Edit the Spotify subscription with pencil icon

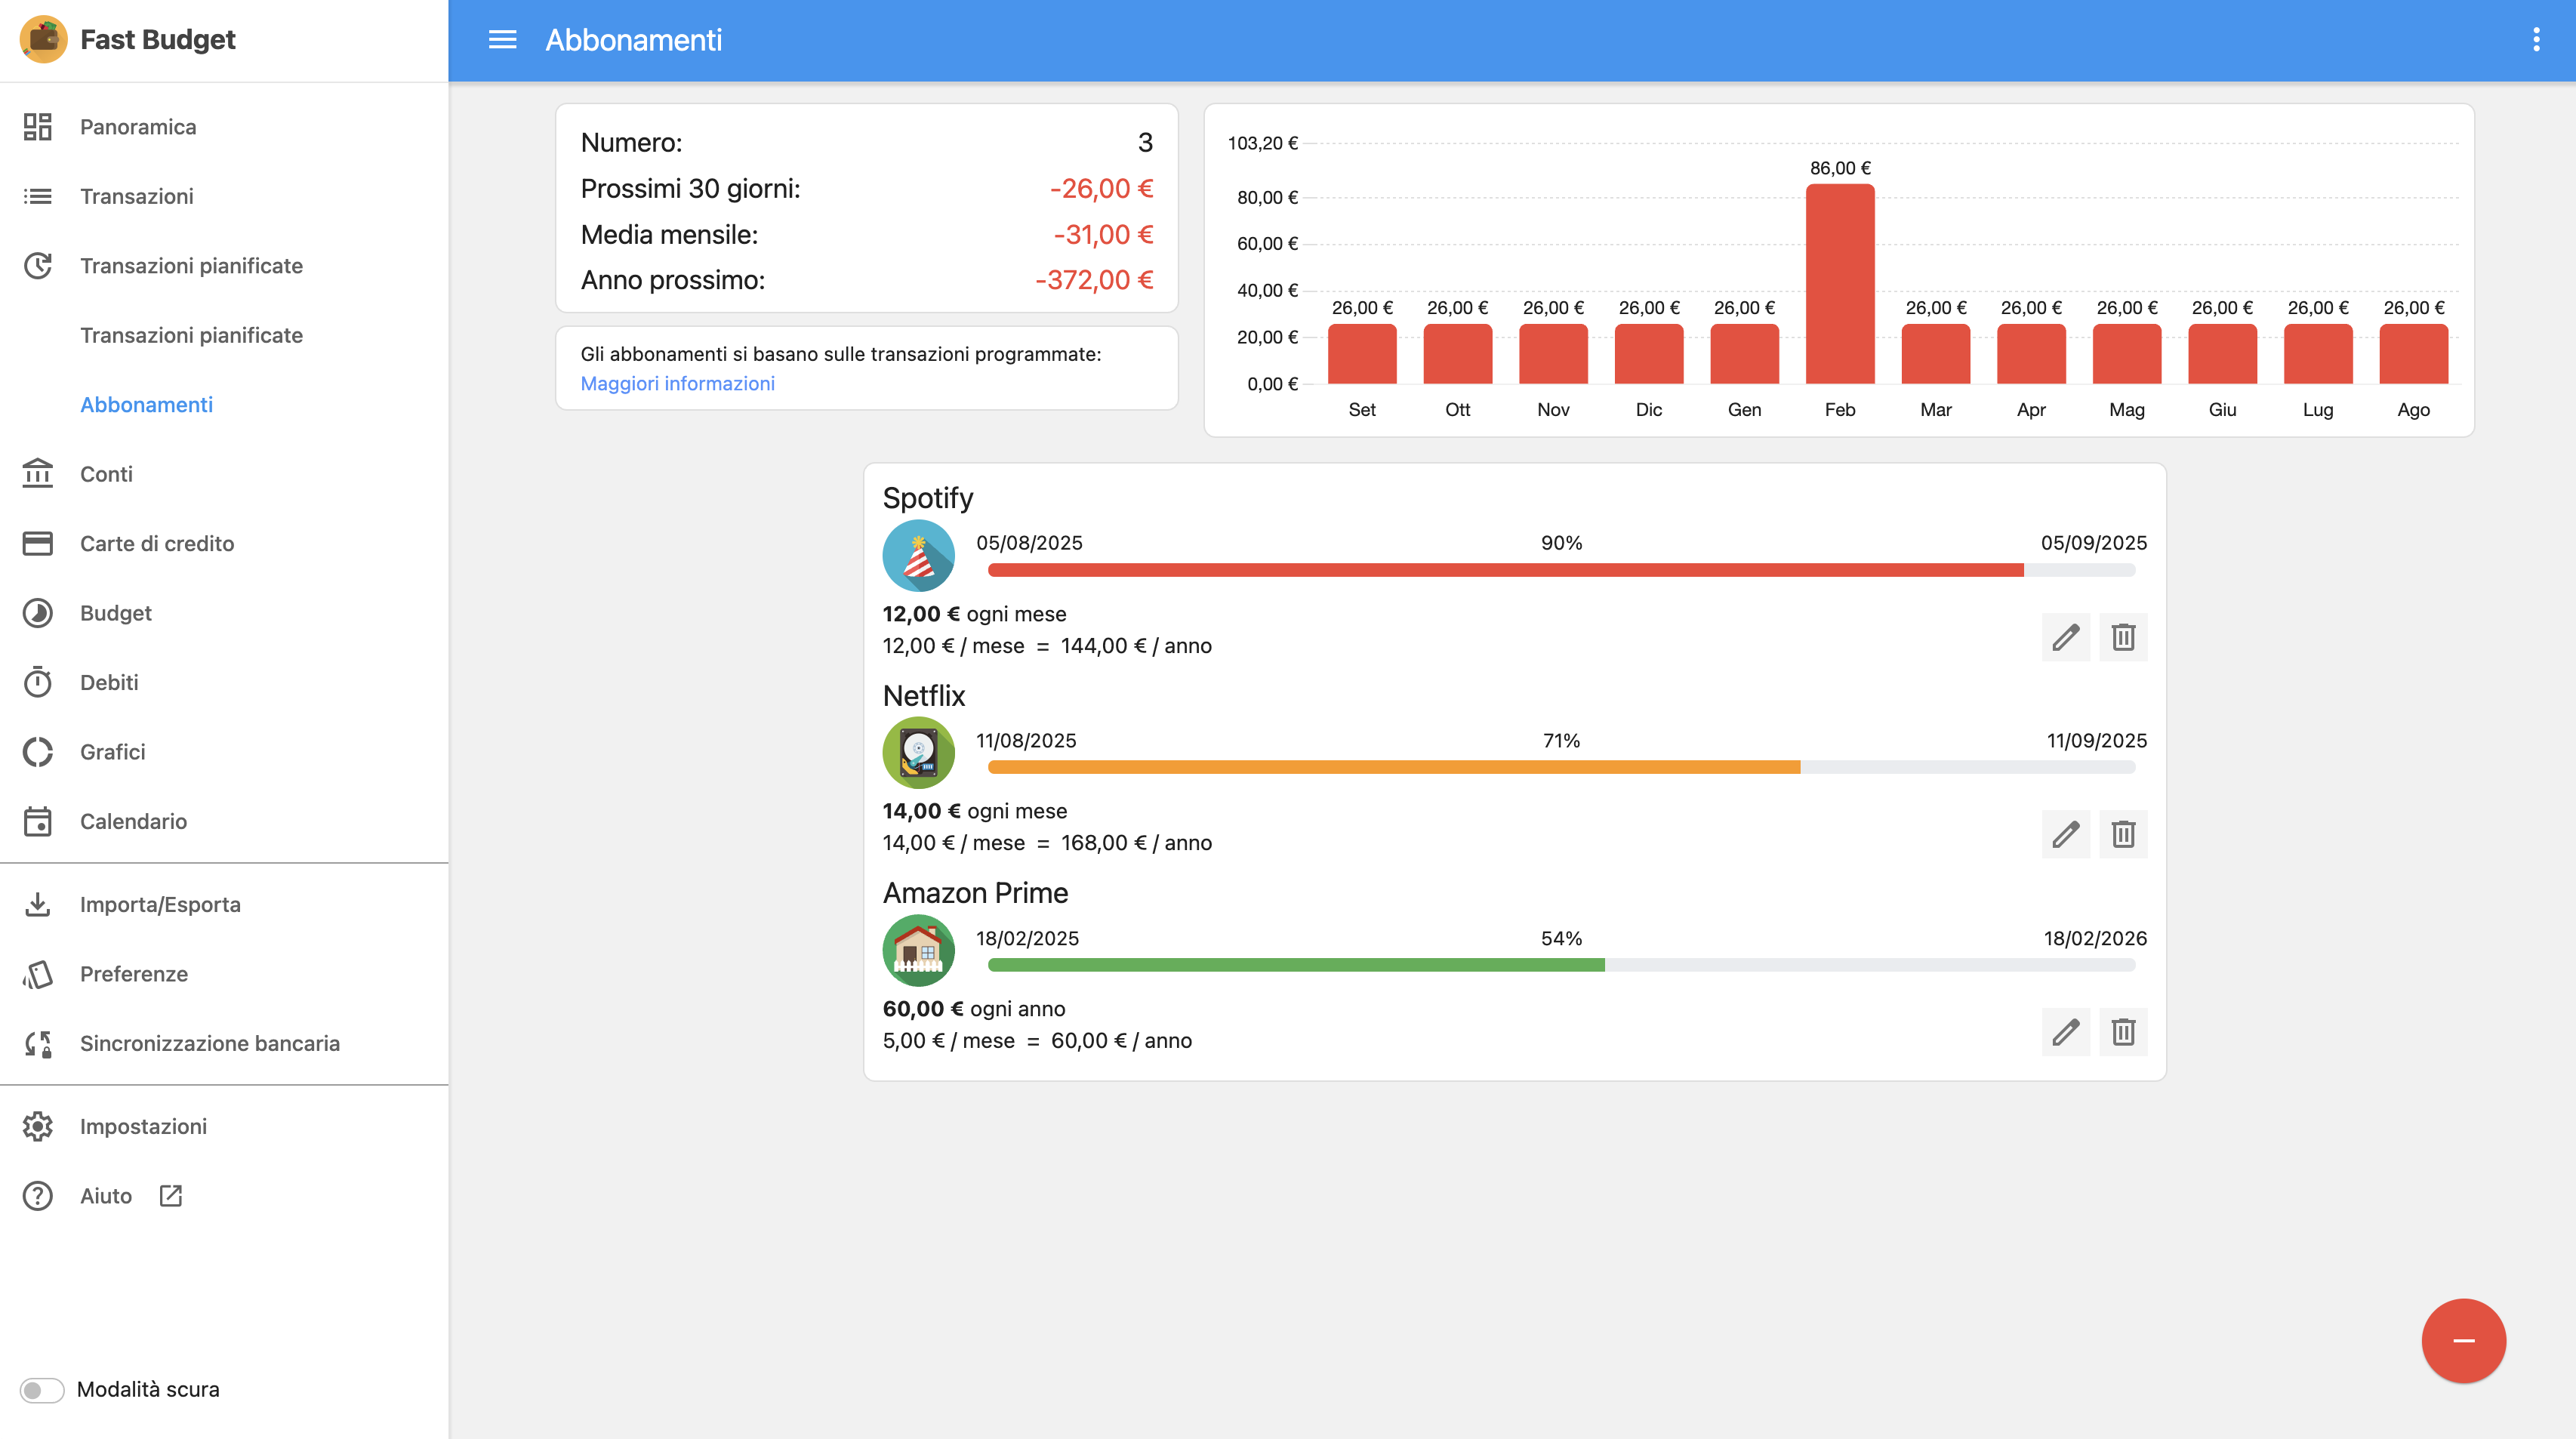point(2066,637)
